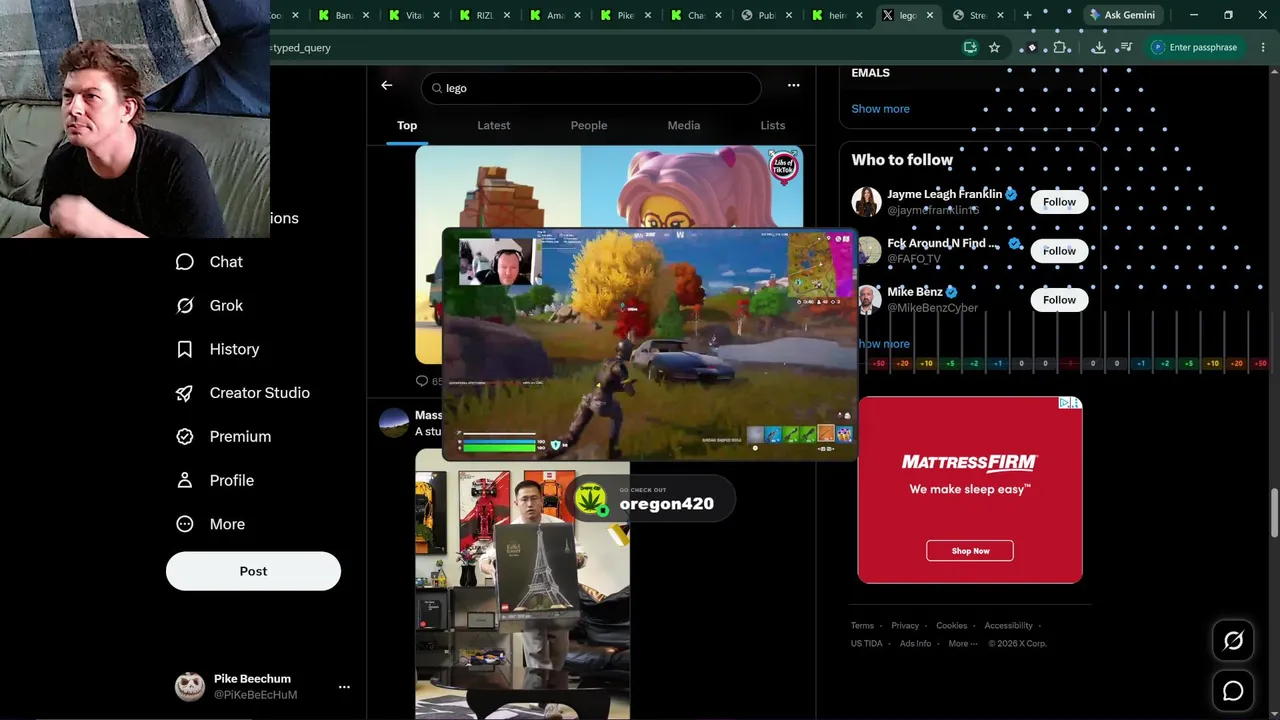Switch to the heir browser tab

(836, 15)
